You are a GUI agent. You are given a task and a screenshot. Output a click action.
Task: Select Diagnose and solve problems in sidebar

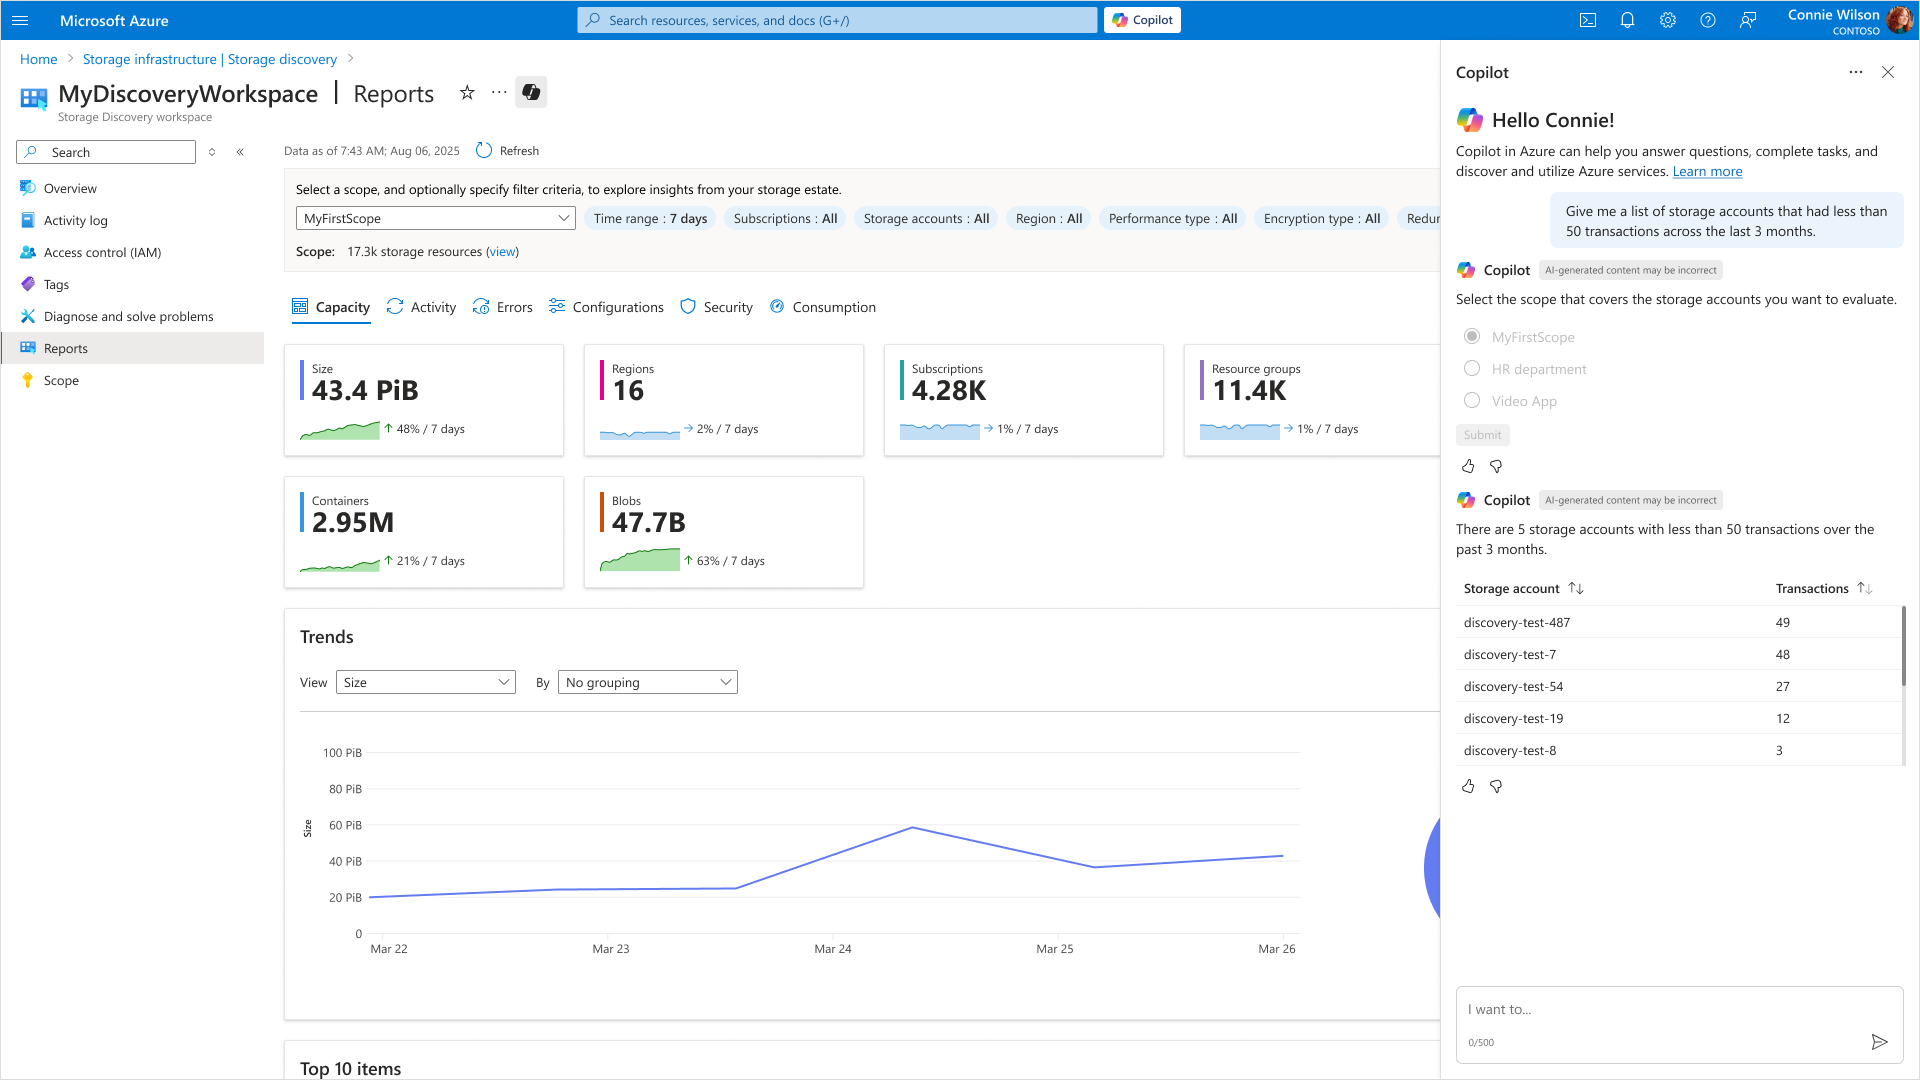(128, 316)
